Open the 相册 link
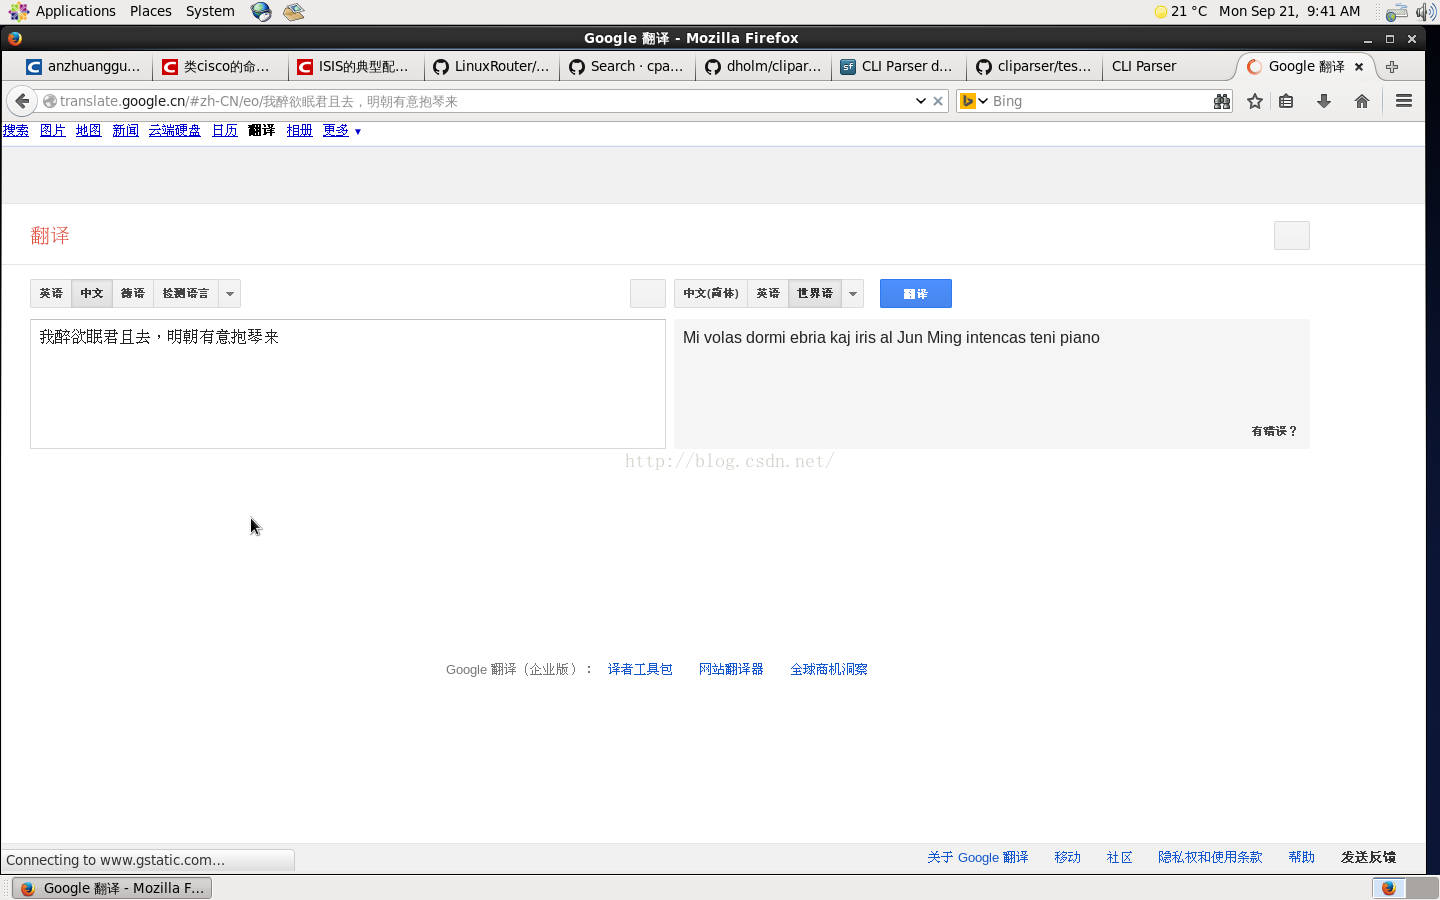Viewport: 1440px width, 900px height. pos(300,130)
